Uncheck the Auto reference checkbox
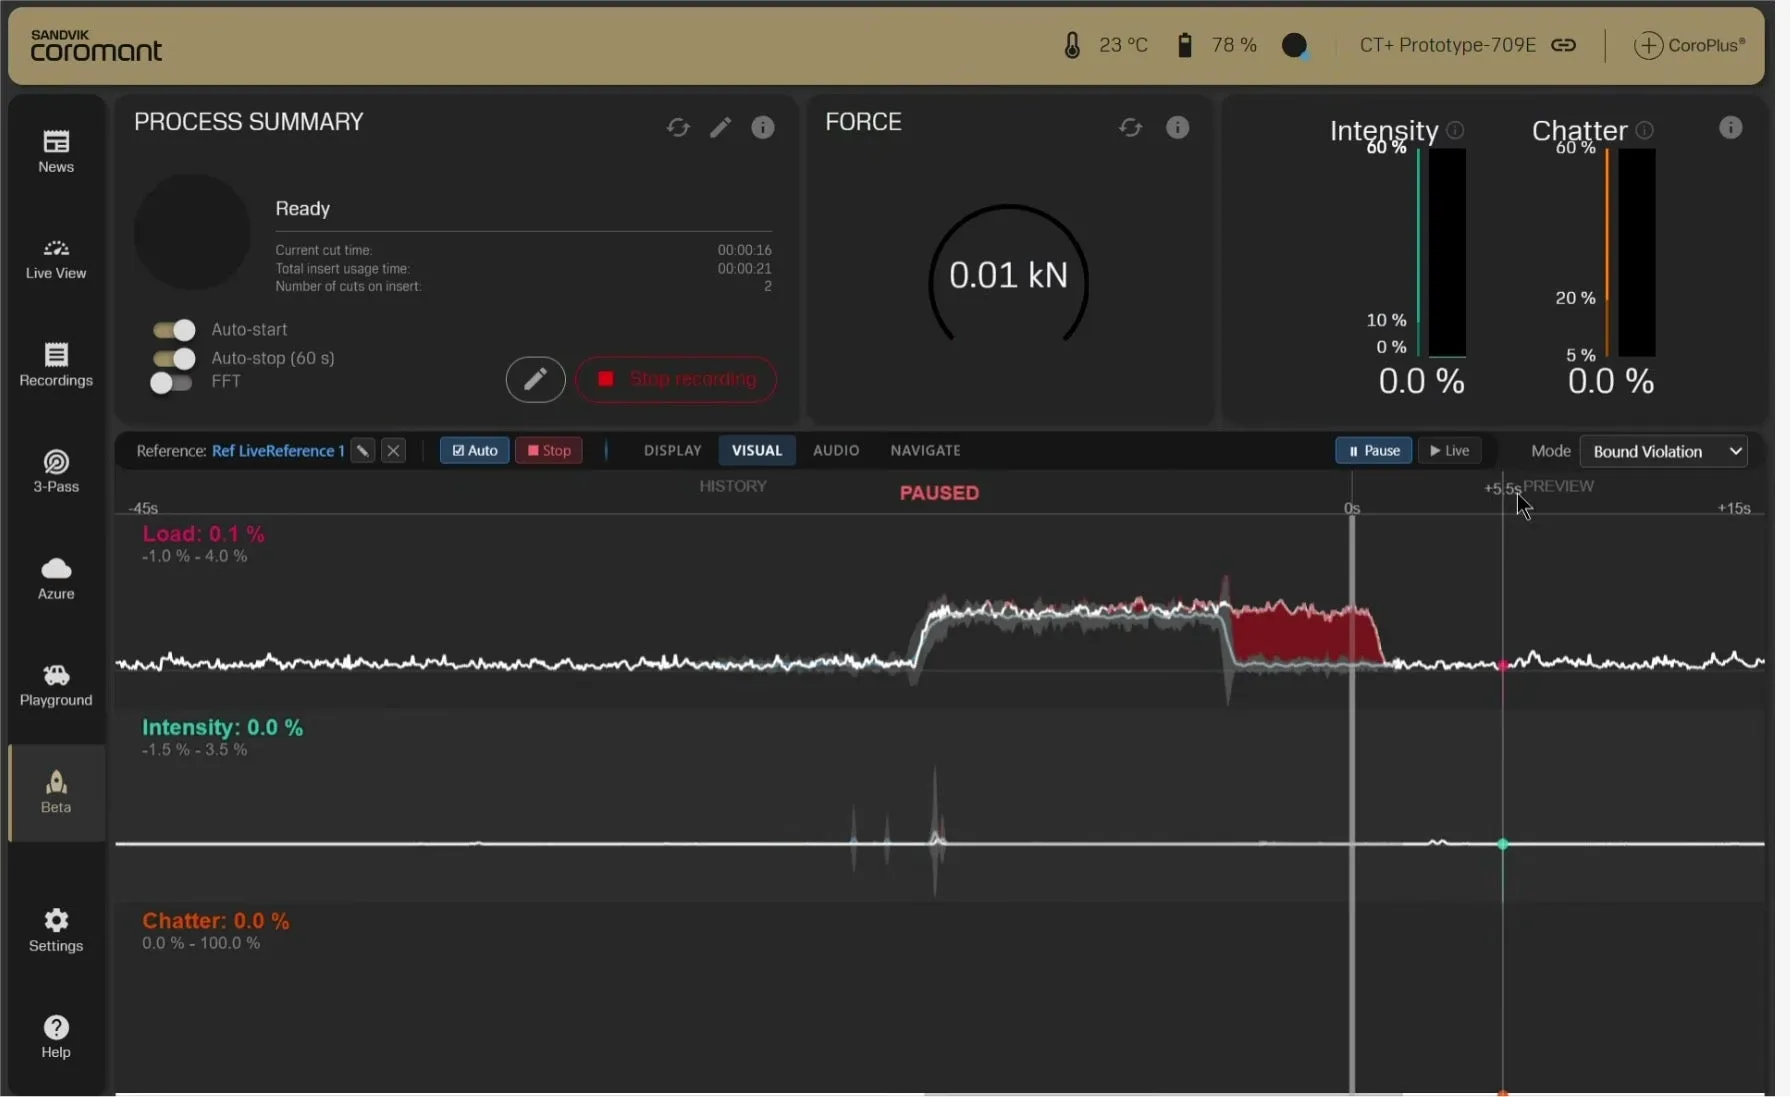1790x1097 pixels. [x=474, y=451]
